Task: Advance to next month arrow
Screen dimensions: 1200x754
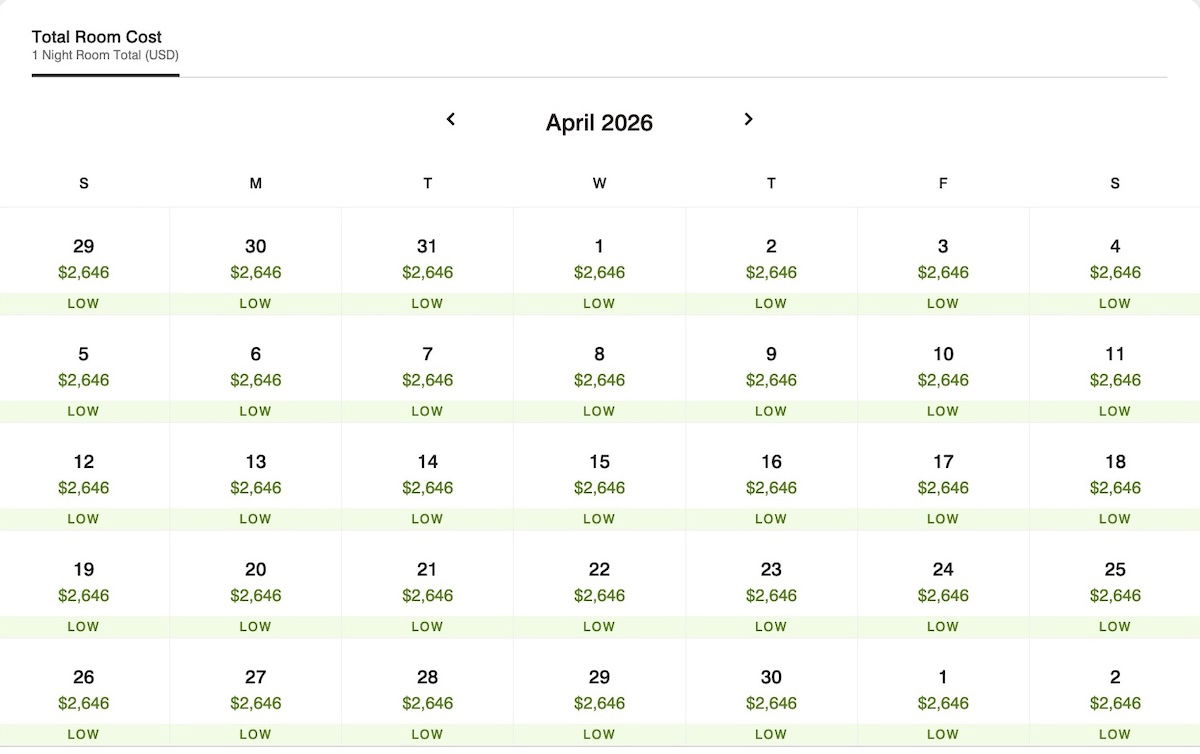Action: pyautogui.click(x=748, y=119)
